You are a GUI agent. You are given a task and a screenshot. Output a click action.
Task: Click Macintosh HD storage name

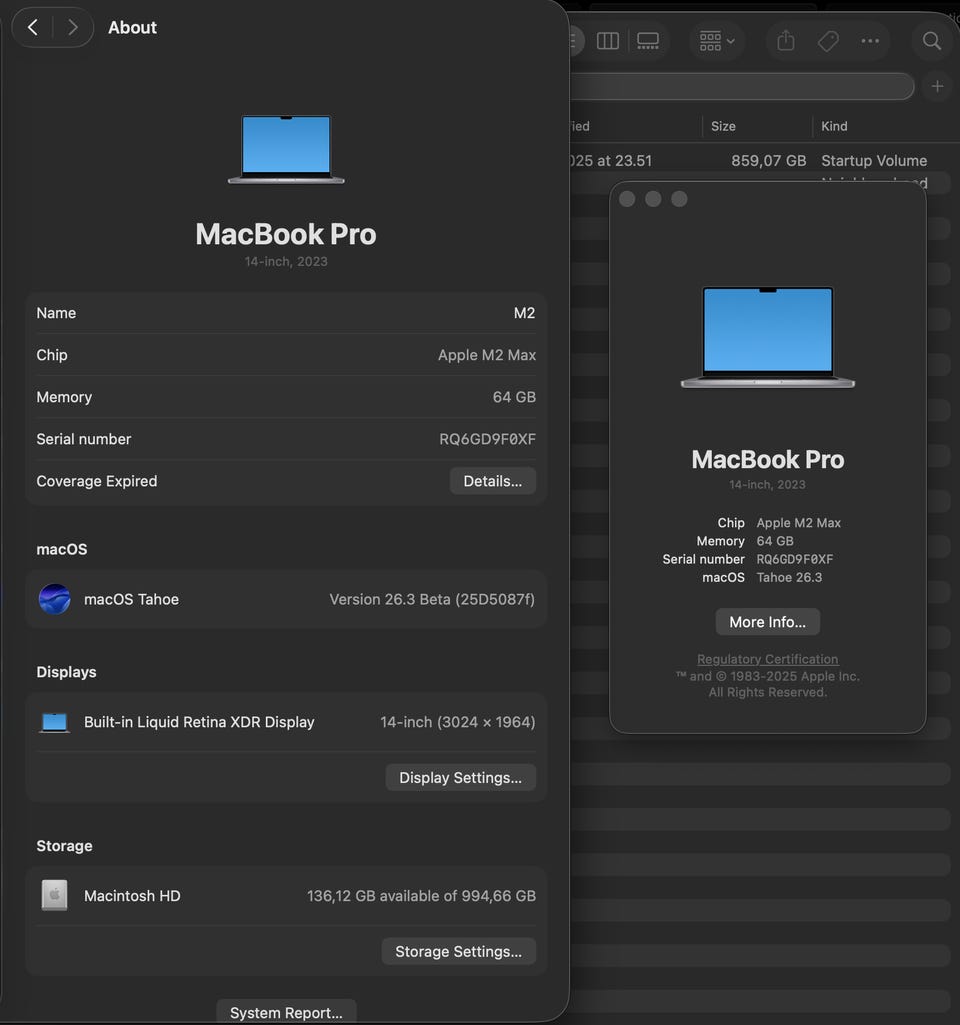pyautogui.click(x=132, y=896)
